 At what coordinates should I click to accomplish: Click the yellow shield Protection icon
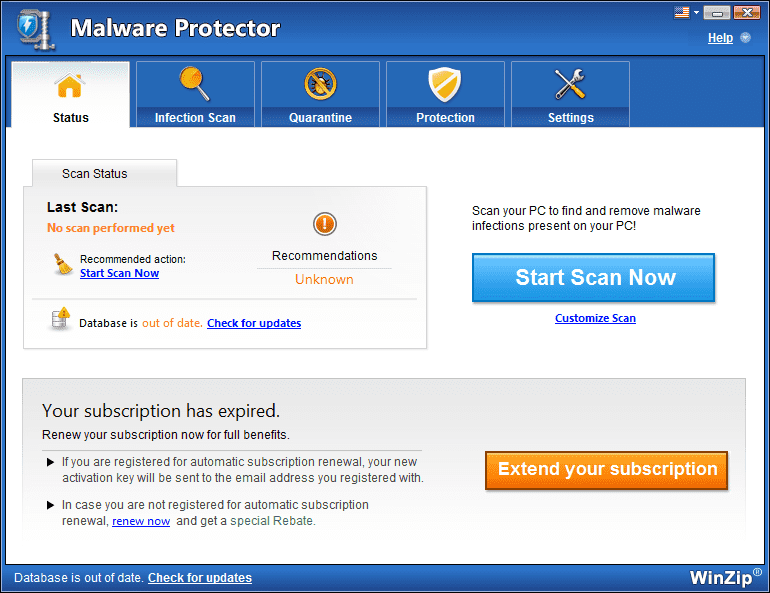[x=444, y=84]
